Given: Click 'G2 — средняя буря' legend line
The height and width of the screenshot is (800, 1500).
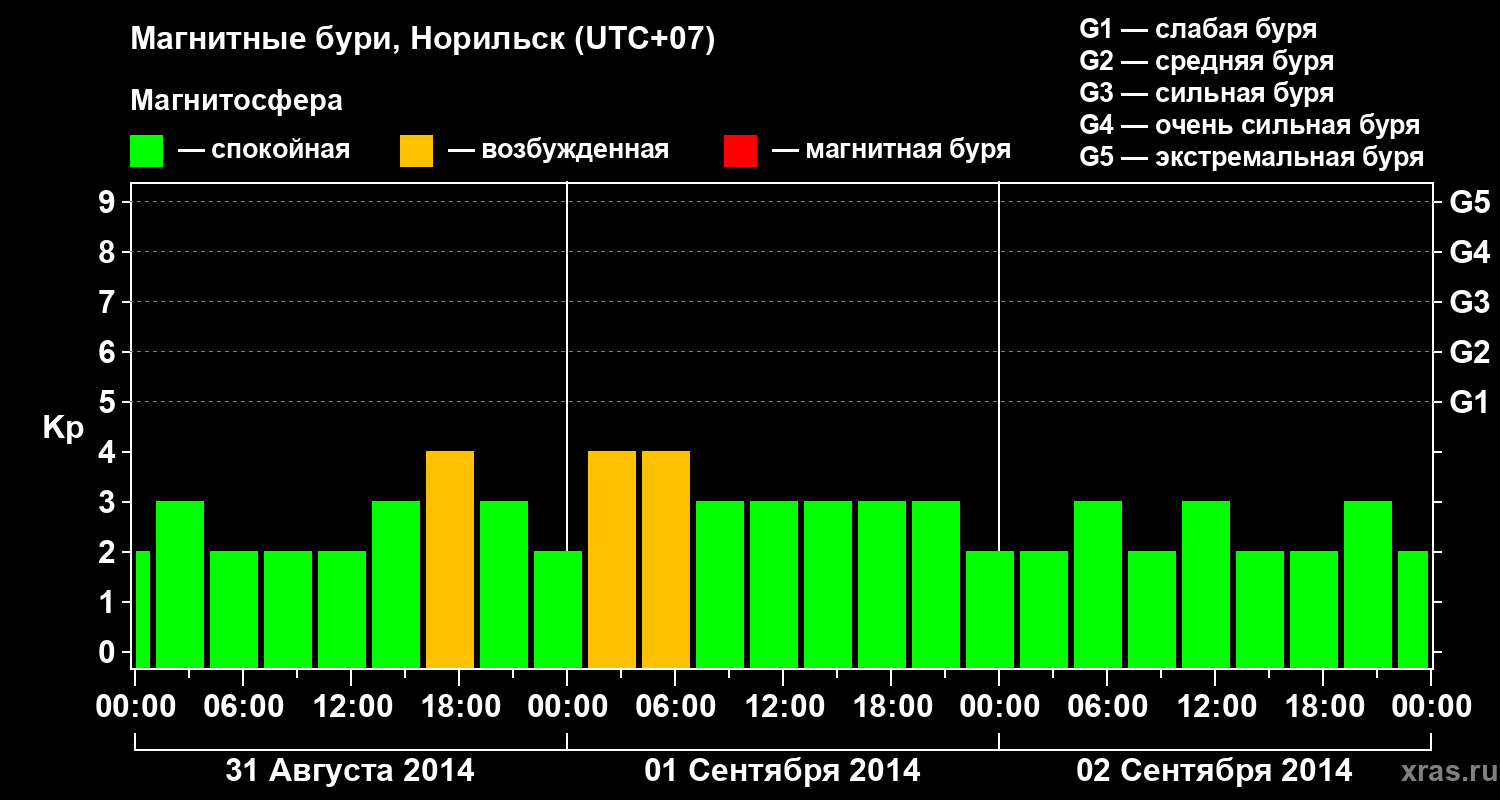Looking at the screenshot, I should pyautogui.click(x=1207, y=61).
